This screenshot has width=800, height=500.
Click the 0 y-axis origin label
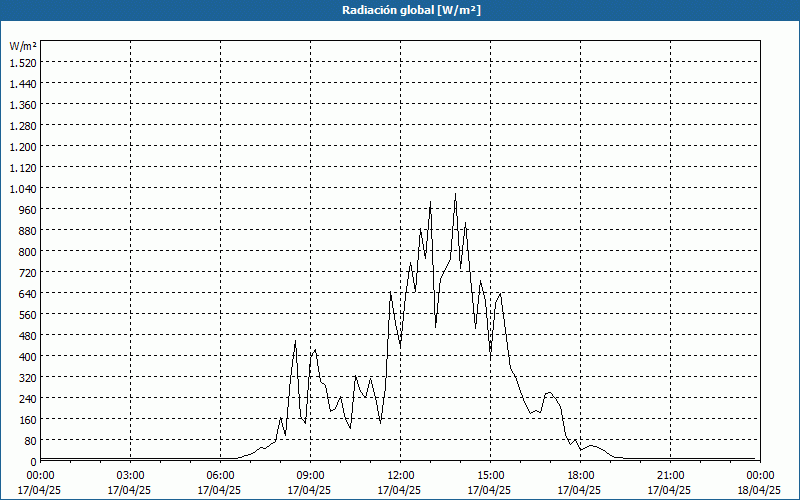click(x=34, y=462)
